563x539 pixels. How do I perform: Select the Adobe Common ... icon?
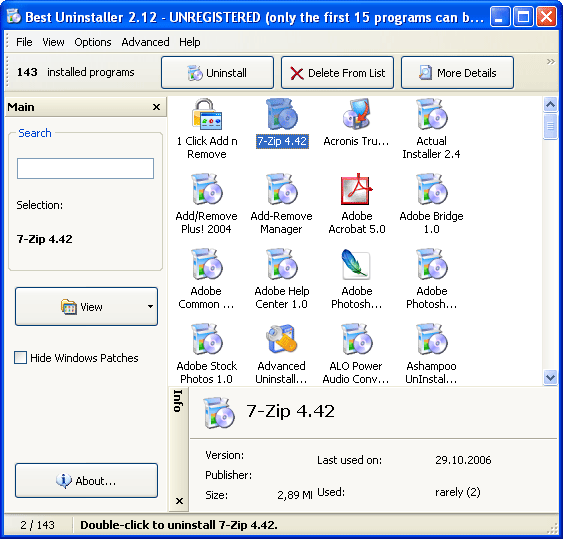click(x=207, y=264)
